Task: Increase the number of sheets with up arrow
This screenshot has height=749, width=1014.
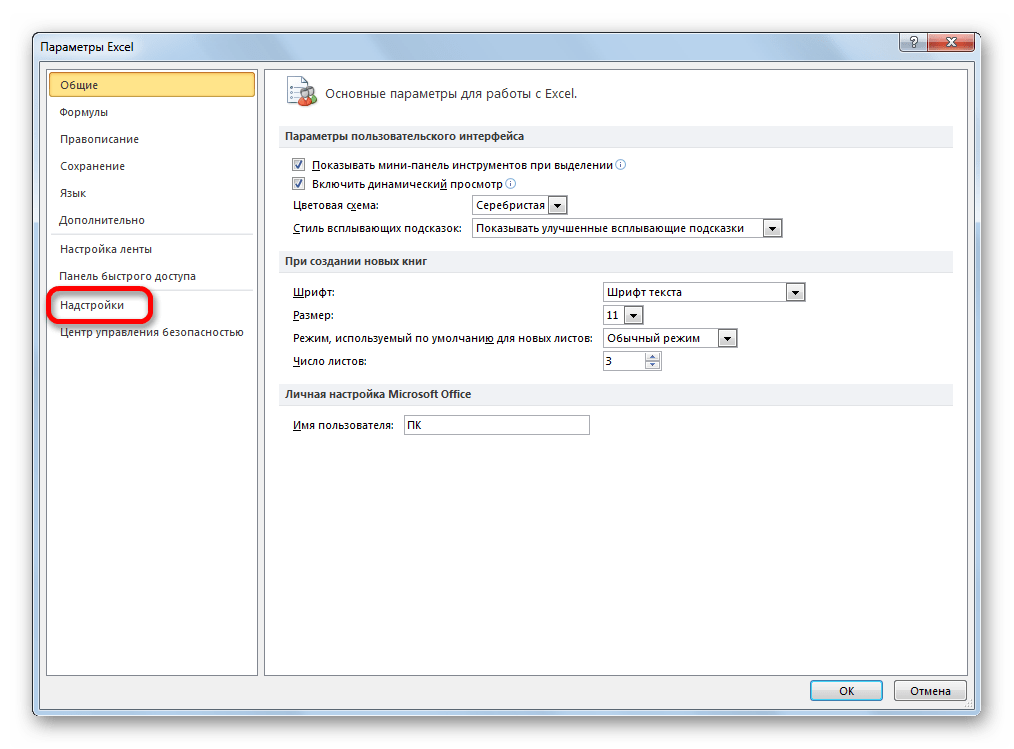Action: [x=653, y=357]
